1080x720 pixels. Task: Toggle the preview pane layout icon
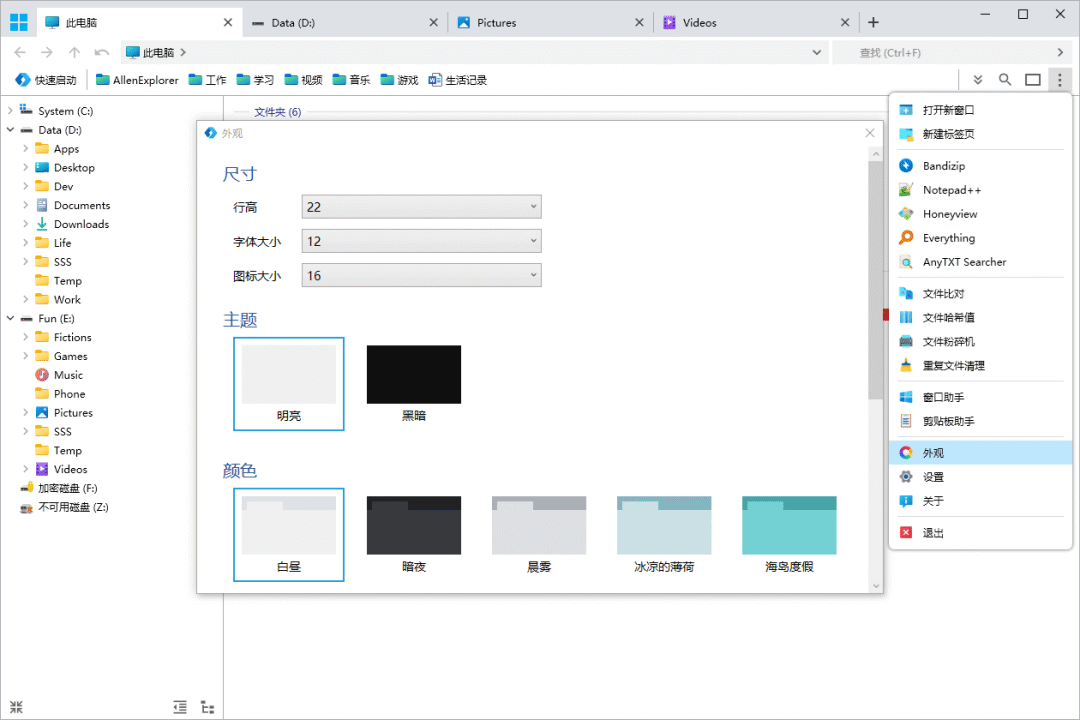pos(1032,80)
